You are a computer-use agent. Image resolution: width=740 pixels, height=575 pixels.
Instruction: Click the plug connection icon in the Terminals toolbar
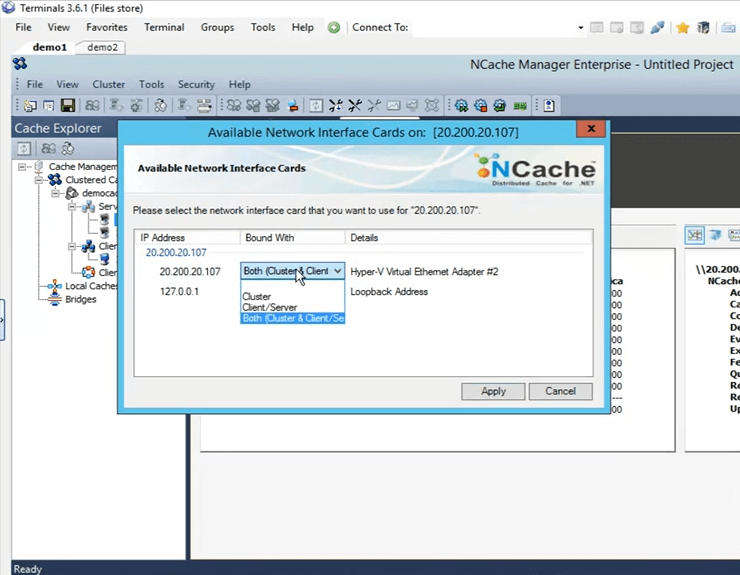(657, 28)
